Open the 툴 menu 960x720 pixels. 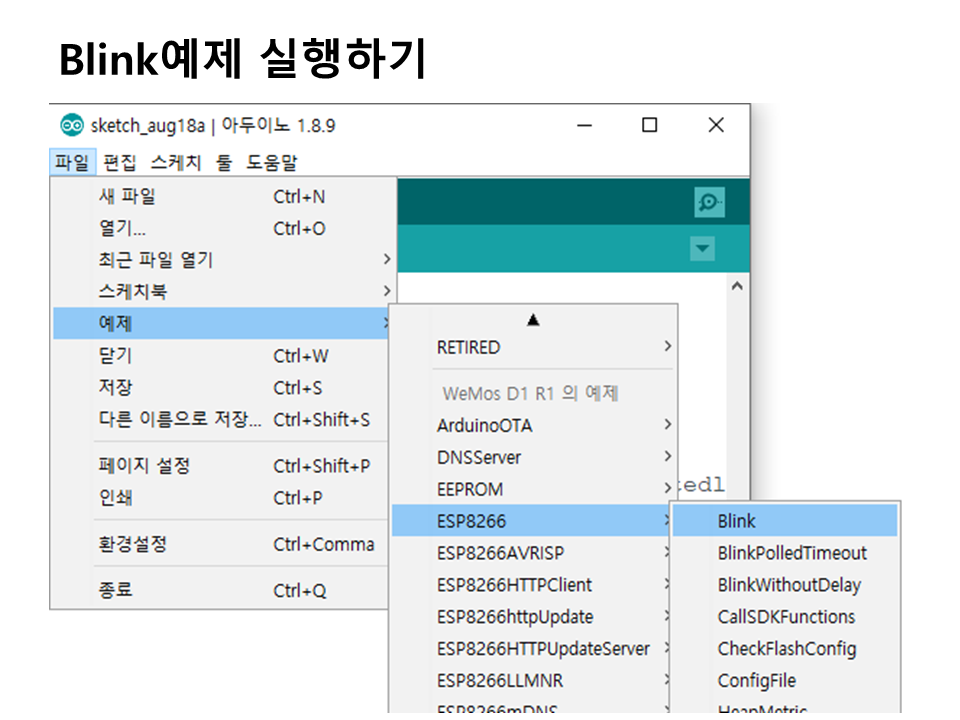[224, 162]
